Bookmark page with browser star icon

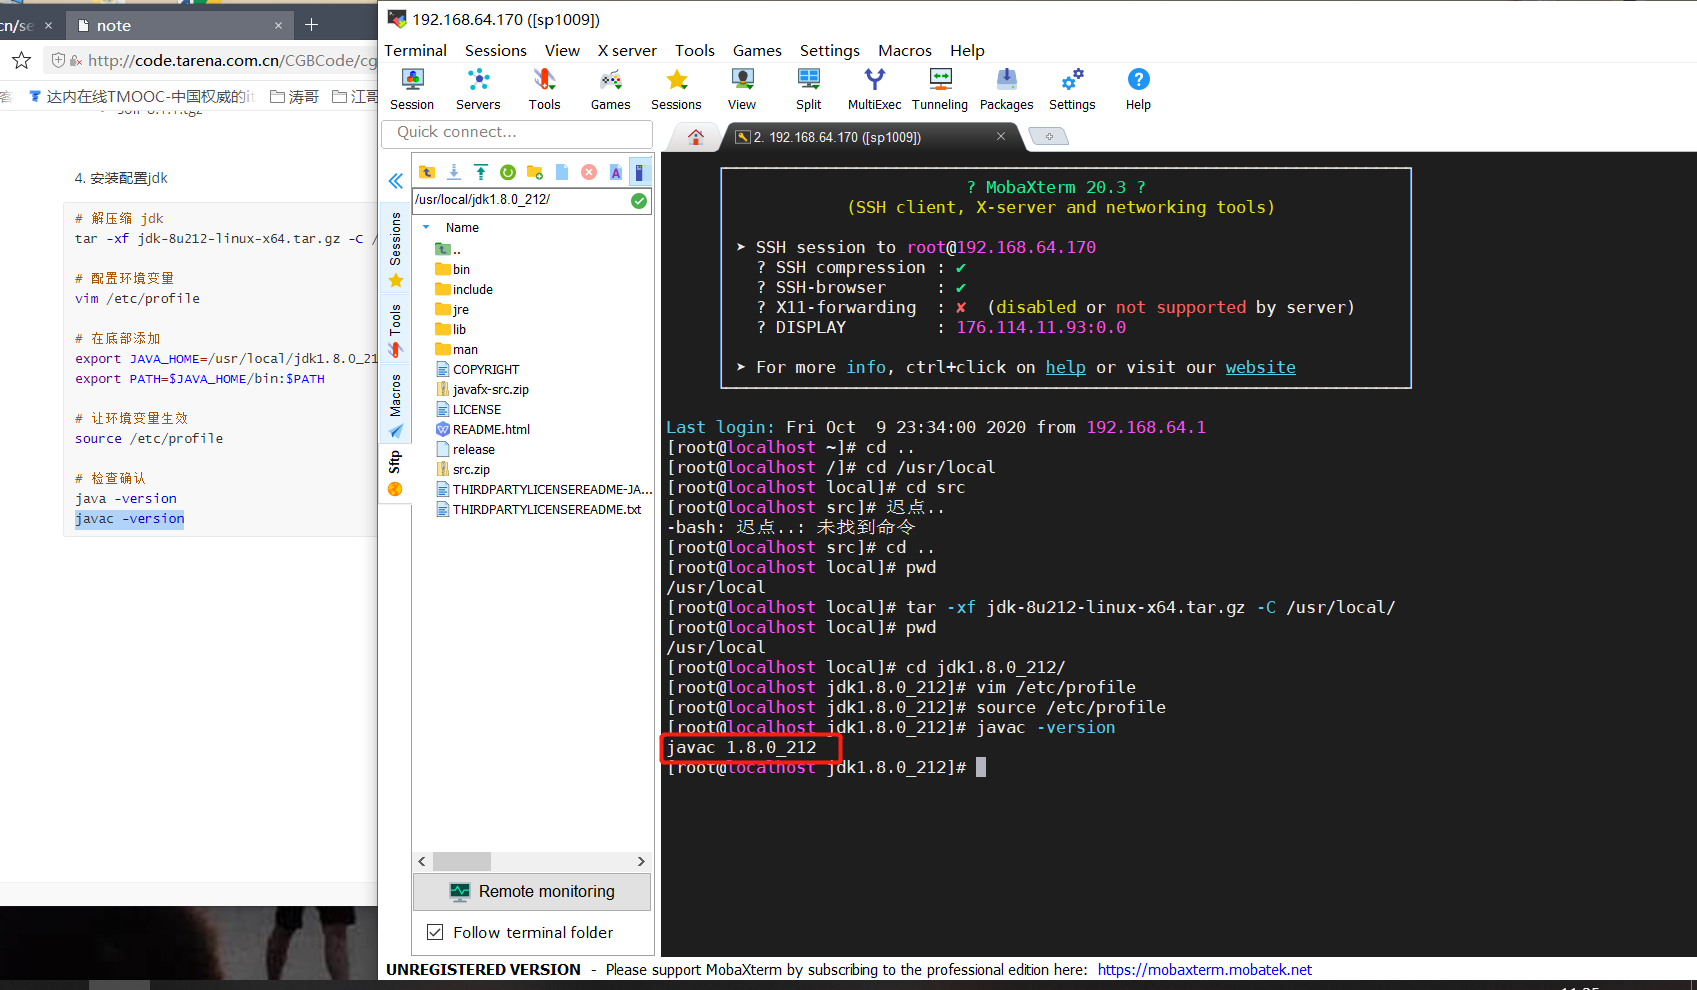[x=21, y=61]
